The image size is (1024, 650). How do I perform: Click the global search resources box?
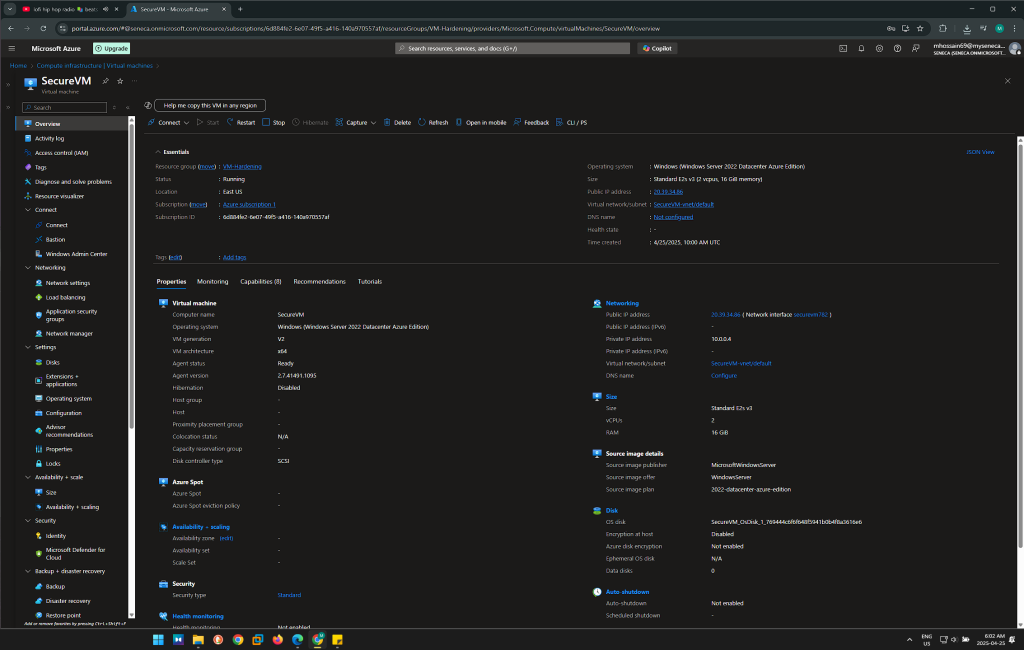point(513,48)
